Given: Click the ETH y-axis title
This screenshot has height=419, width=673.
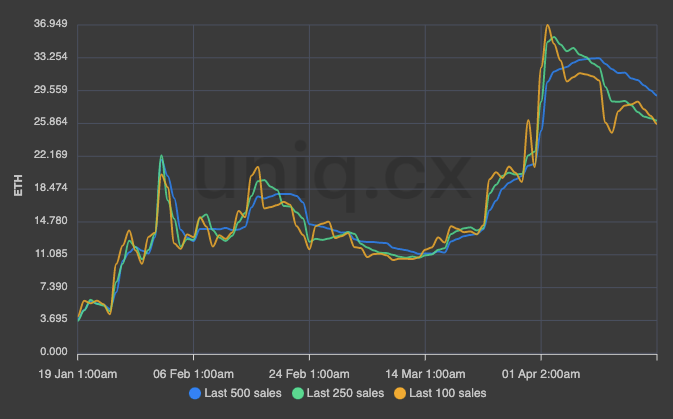Looking at the screenshot, I should click(17, 187).
